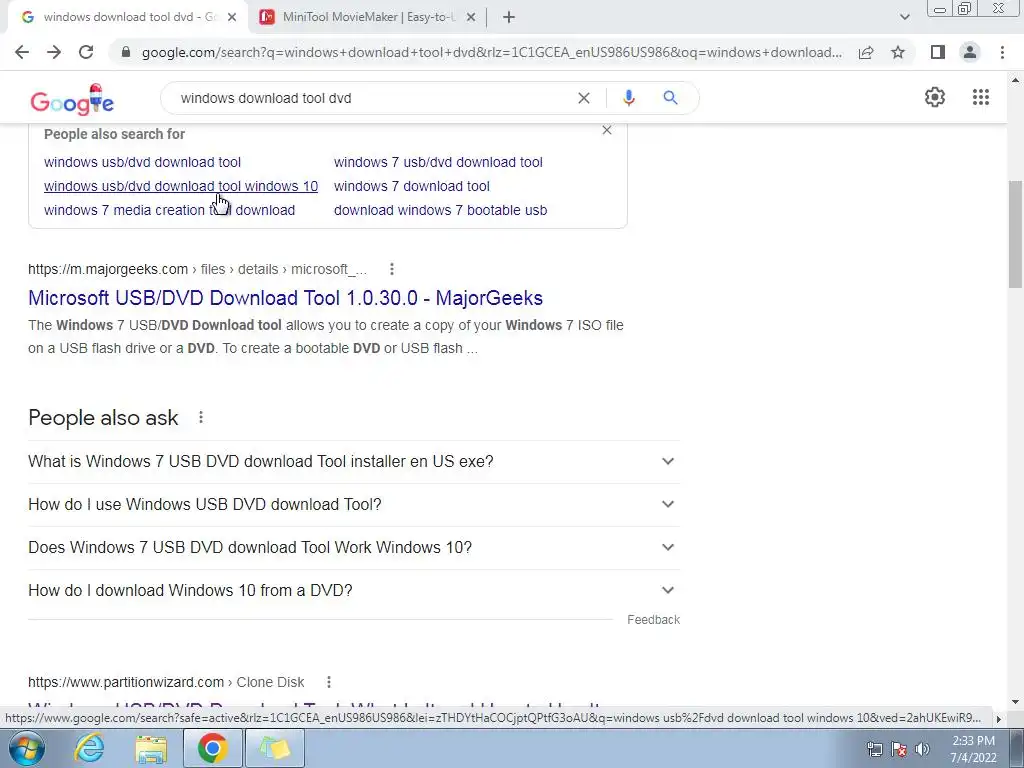Open 'windows 7 download tool' suggestion
Viewport: 1024px width, 768px height.
pyautogui.click(x=411, y=186)
